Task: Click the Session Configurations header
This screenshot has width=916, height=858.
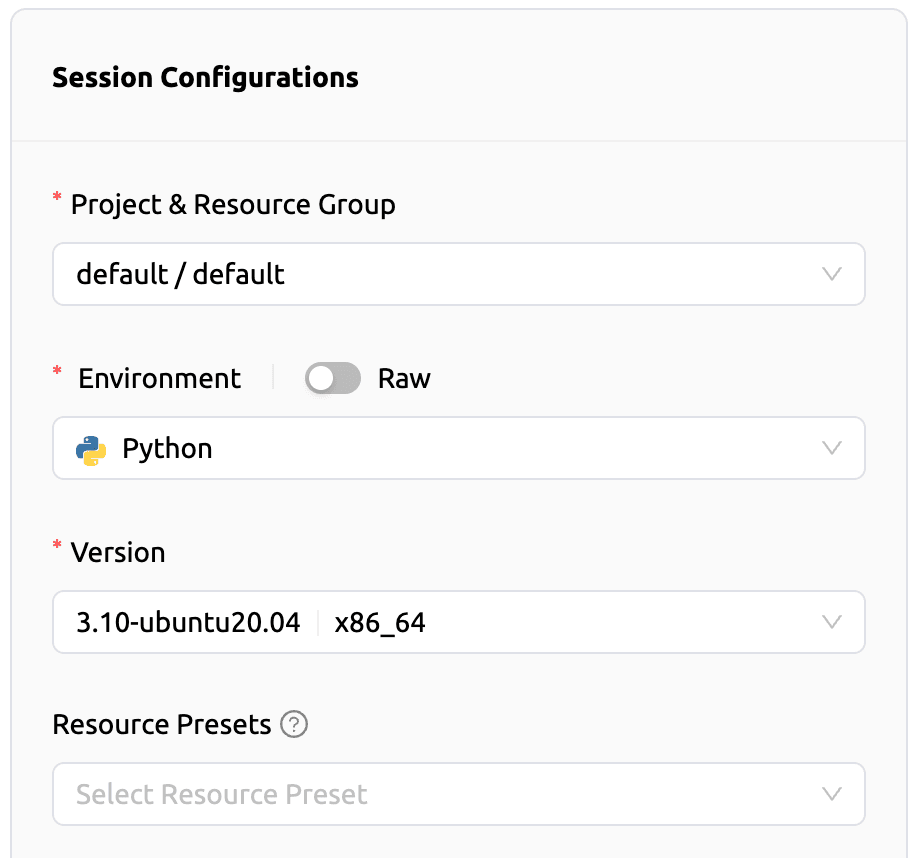Action: (205, 77)
